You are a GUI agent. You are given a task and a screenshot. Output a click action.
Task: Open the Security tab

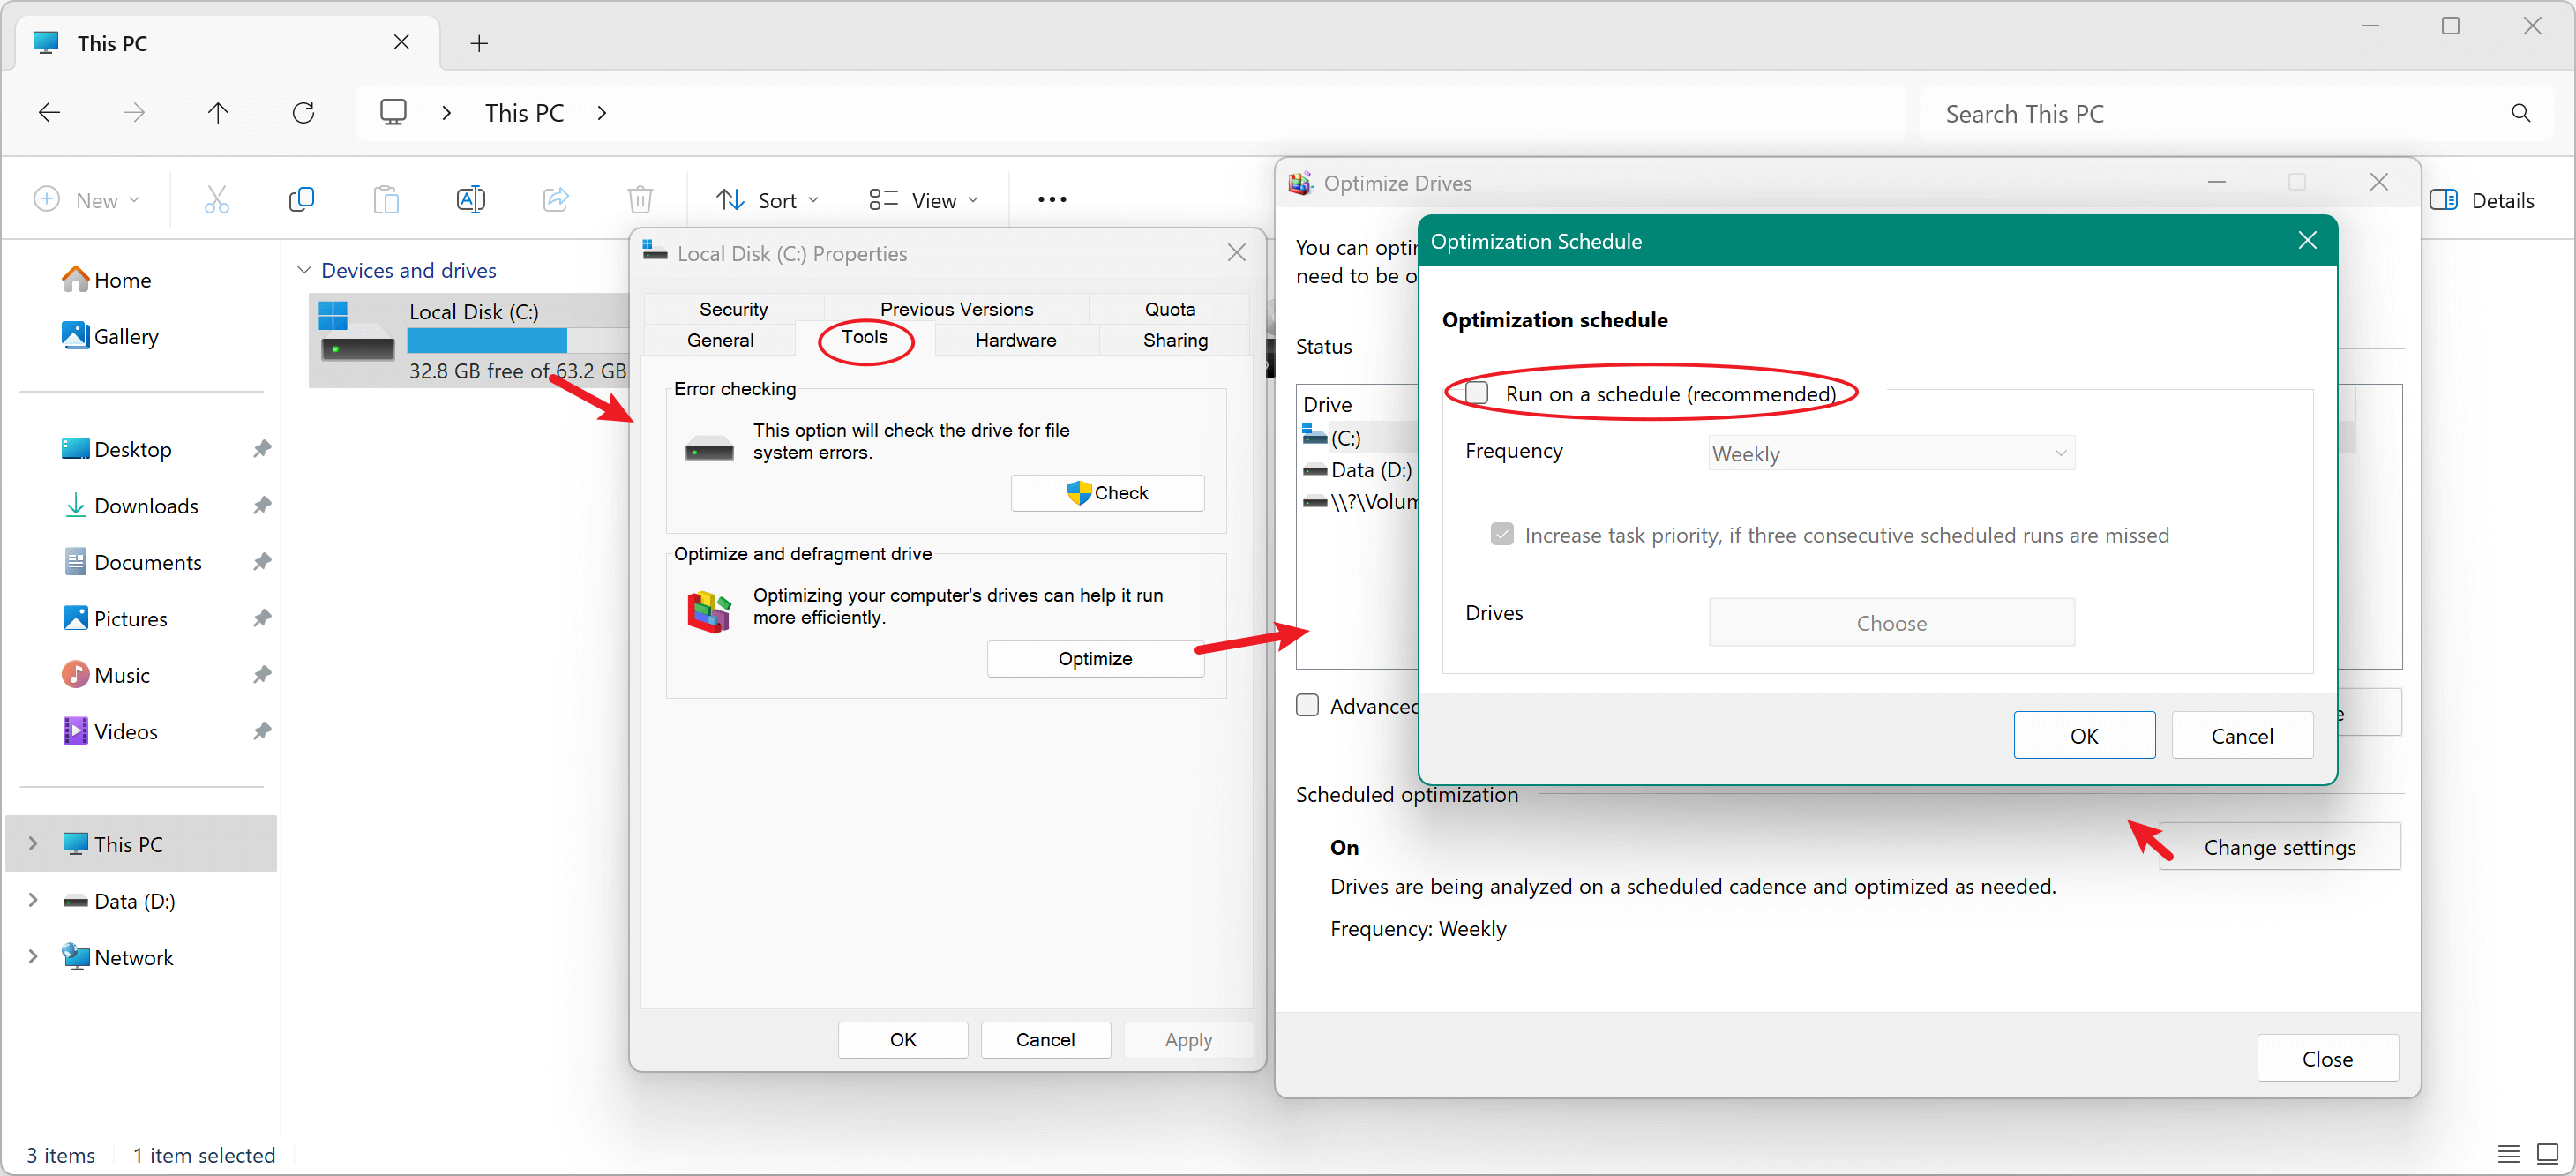coord(733,309)
